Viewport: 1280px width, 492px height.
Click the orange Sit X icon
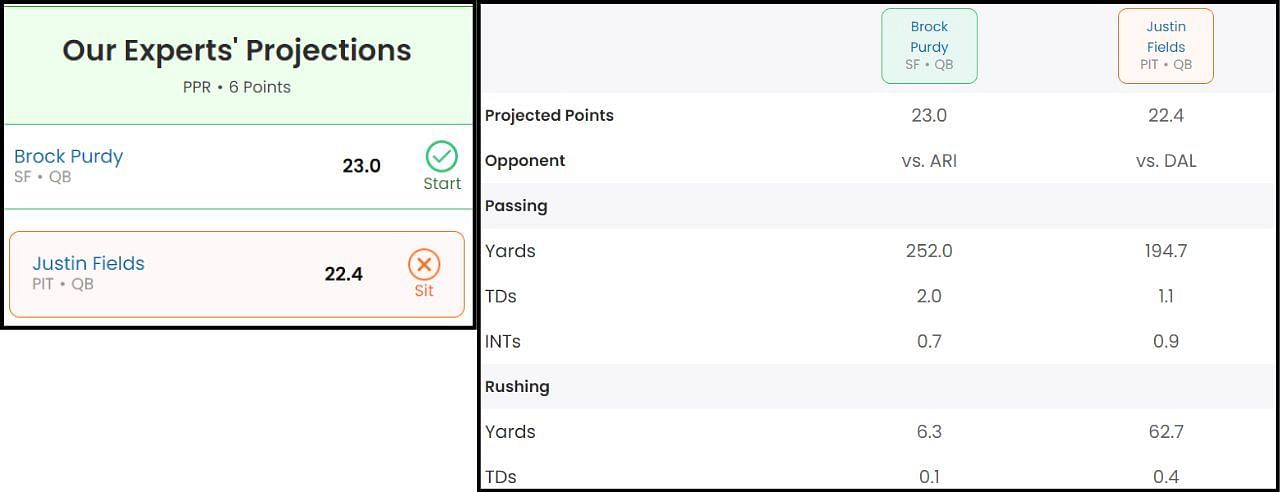point(424,264)
